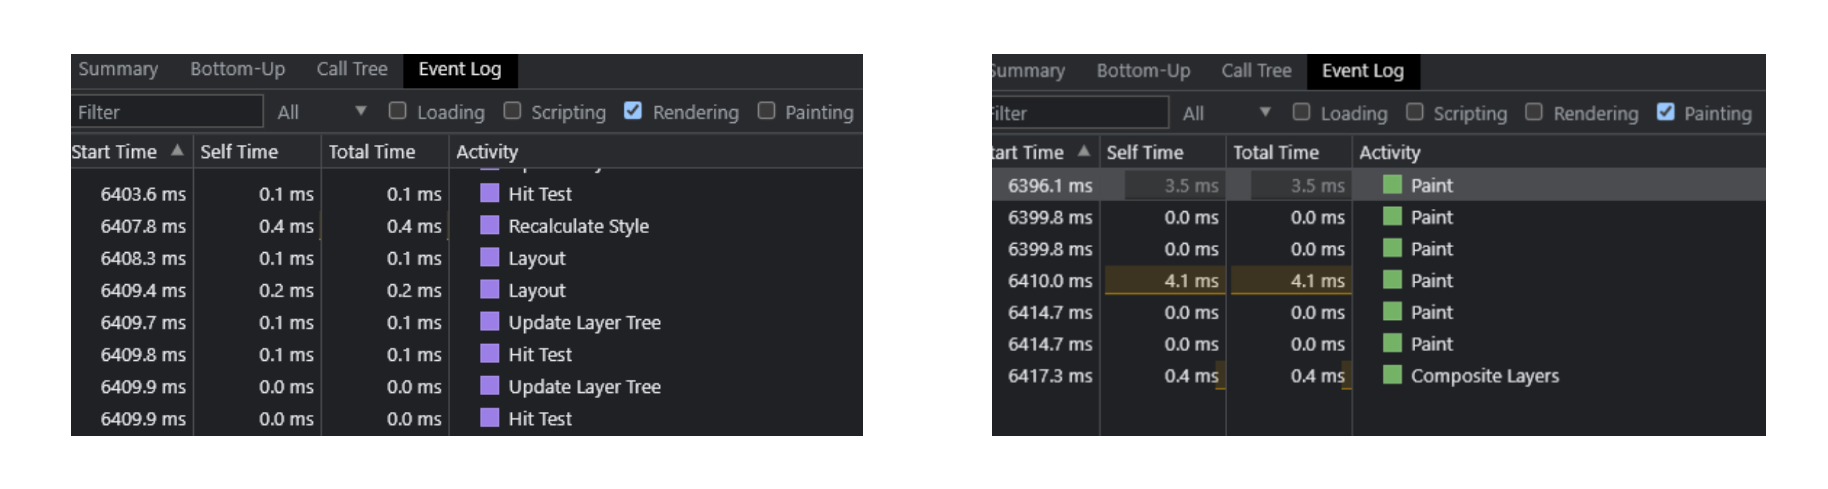The height and width of the screenshot is (489, 1828).
Task: Switch to Bottom-Up tab in left panel
Action: click(x=237, y=69)
